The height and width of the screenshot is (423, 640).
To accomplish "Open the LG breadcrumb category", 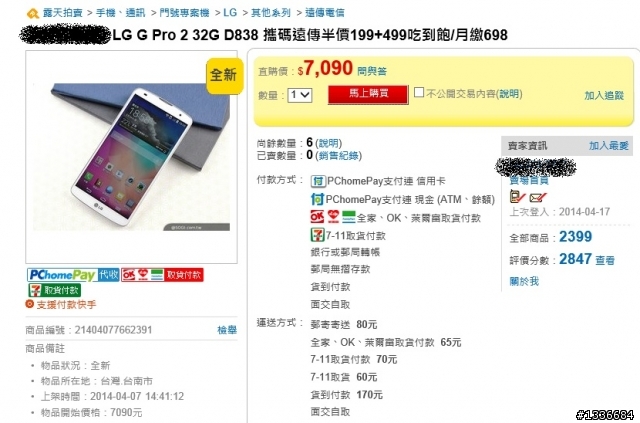I will tap(230, 13).
